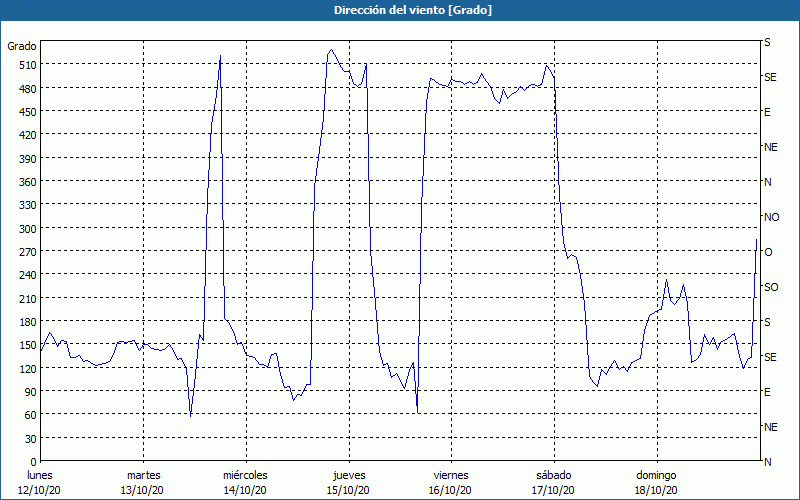Click the chart title 'Dirección del viento [Grado]'
Viewport: 800px width, 500px height.
point(413,10)
